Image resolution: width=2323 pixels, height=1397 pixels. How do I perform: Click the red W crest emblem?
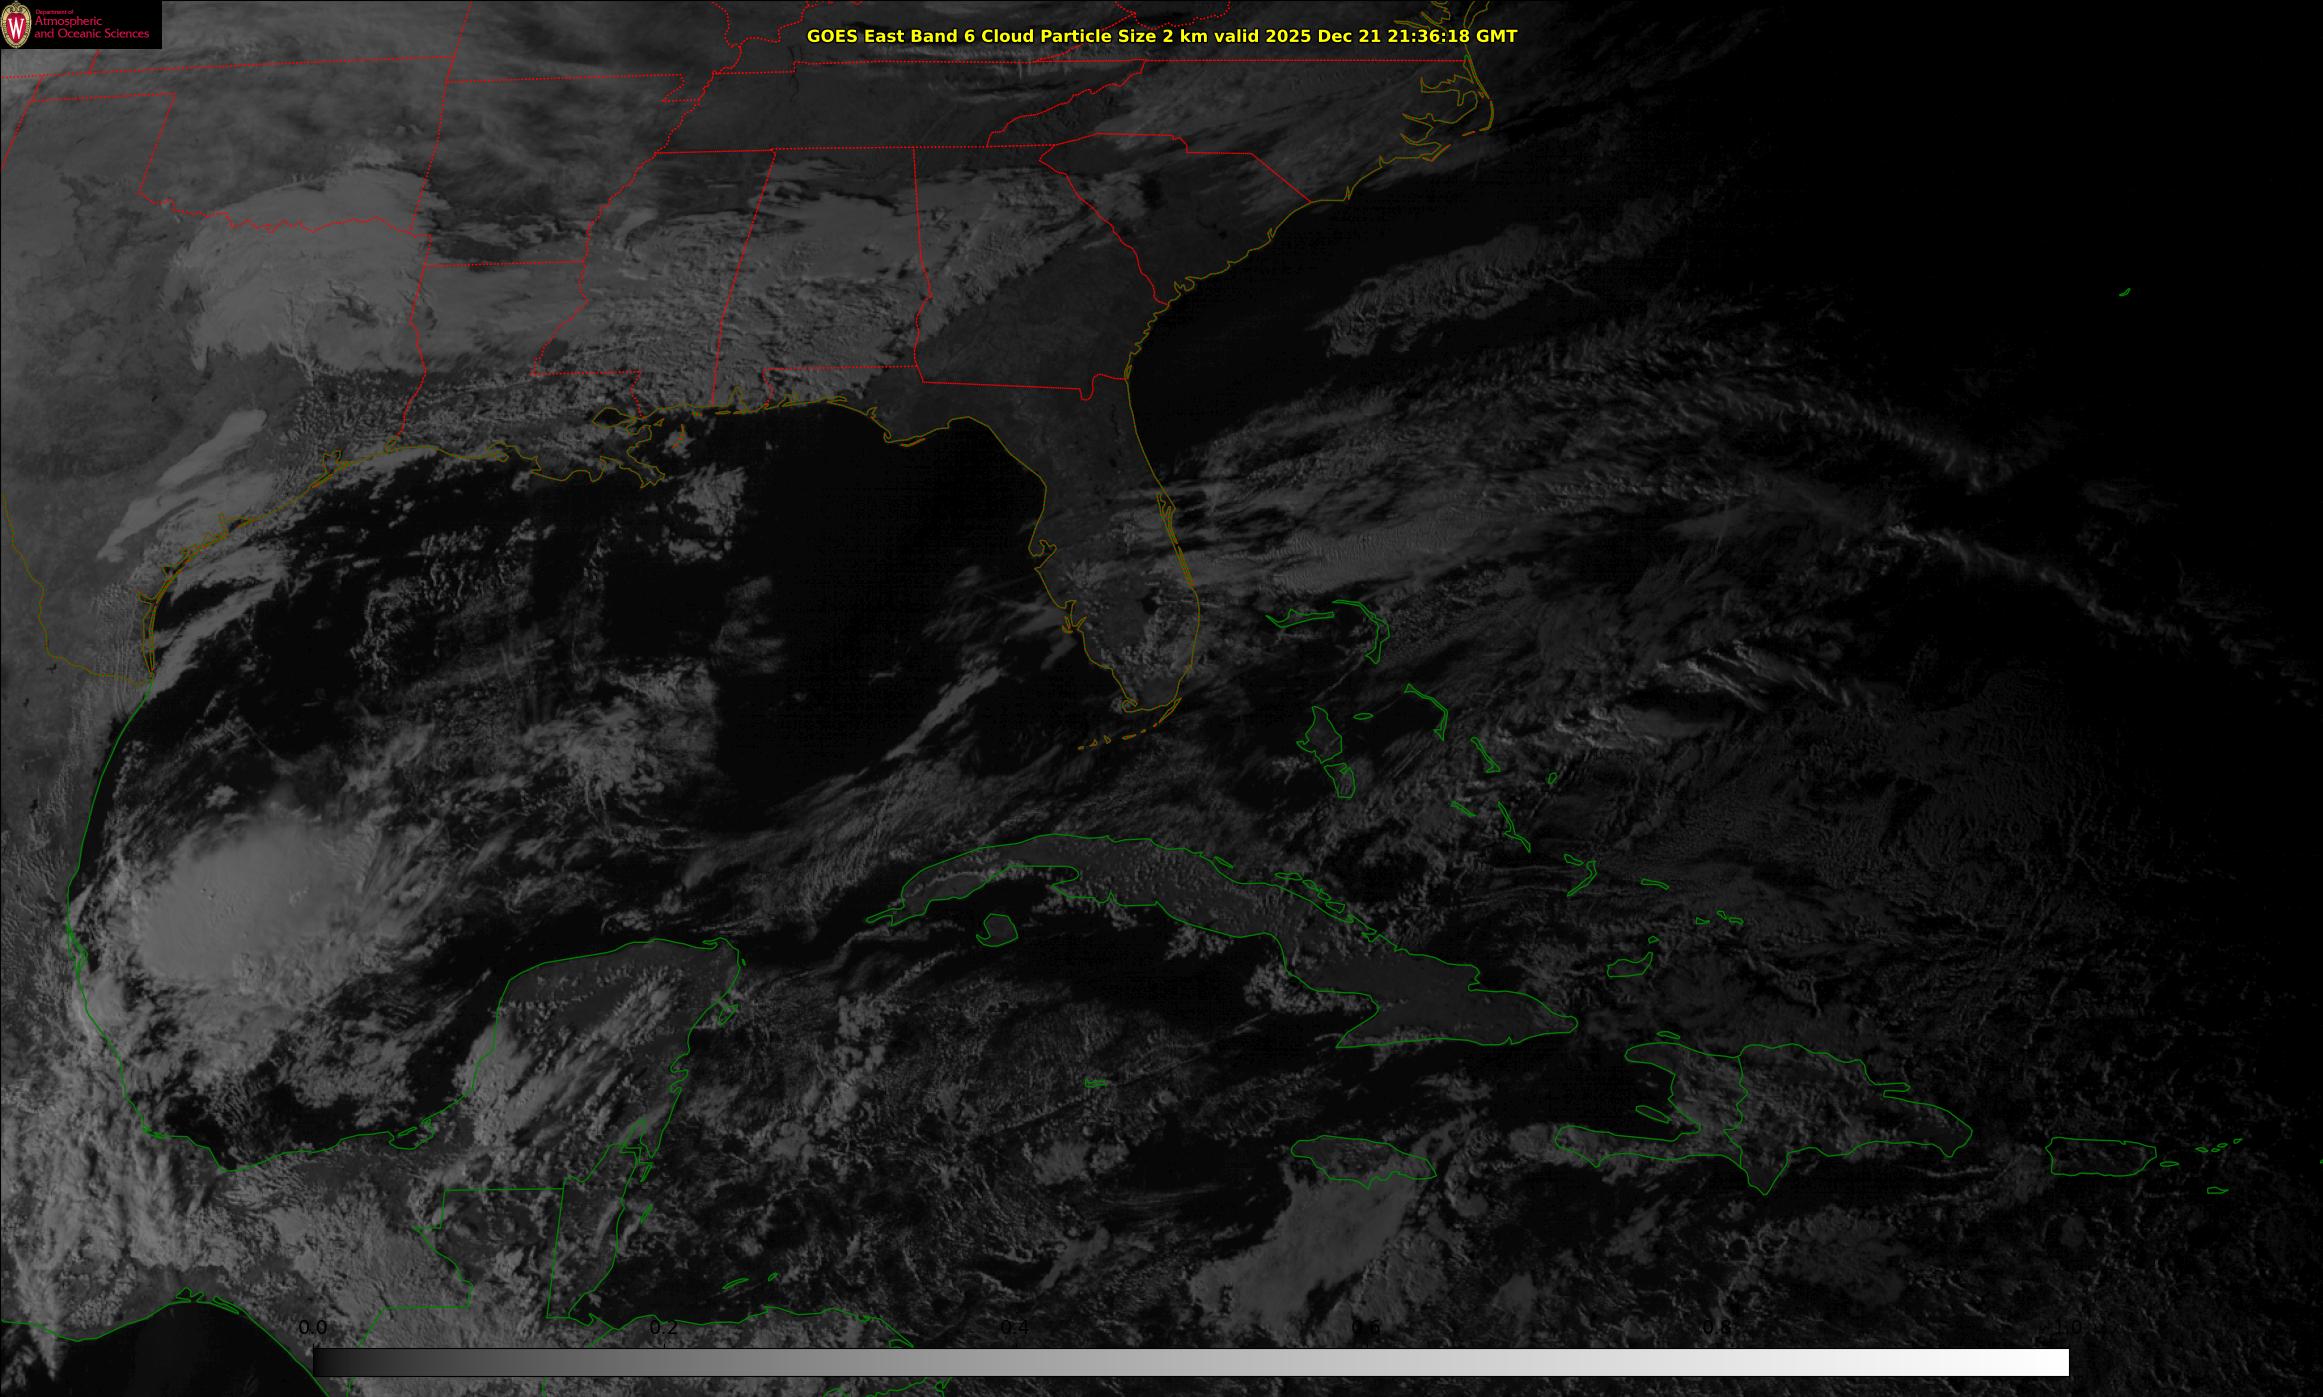(x=16, y=26)
